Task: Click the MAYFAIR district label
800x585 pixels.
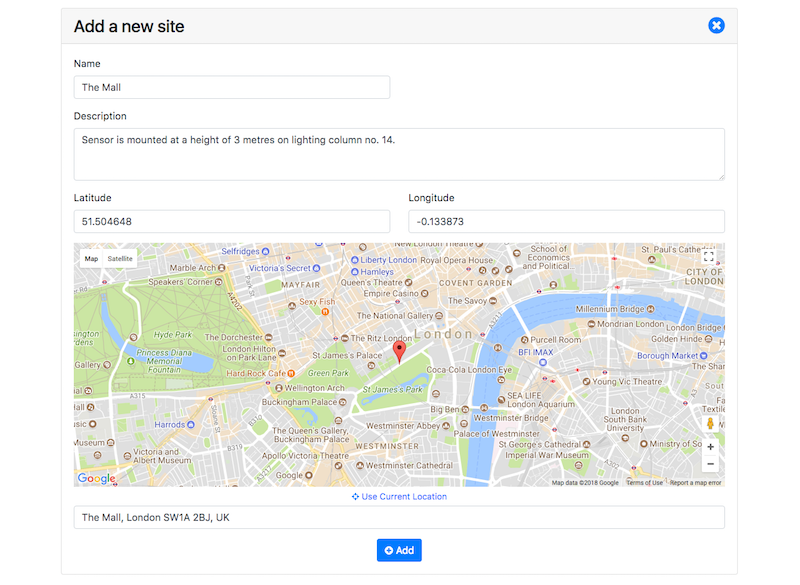Action: pos(301,285)
